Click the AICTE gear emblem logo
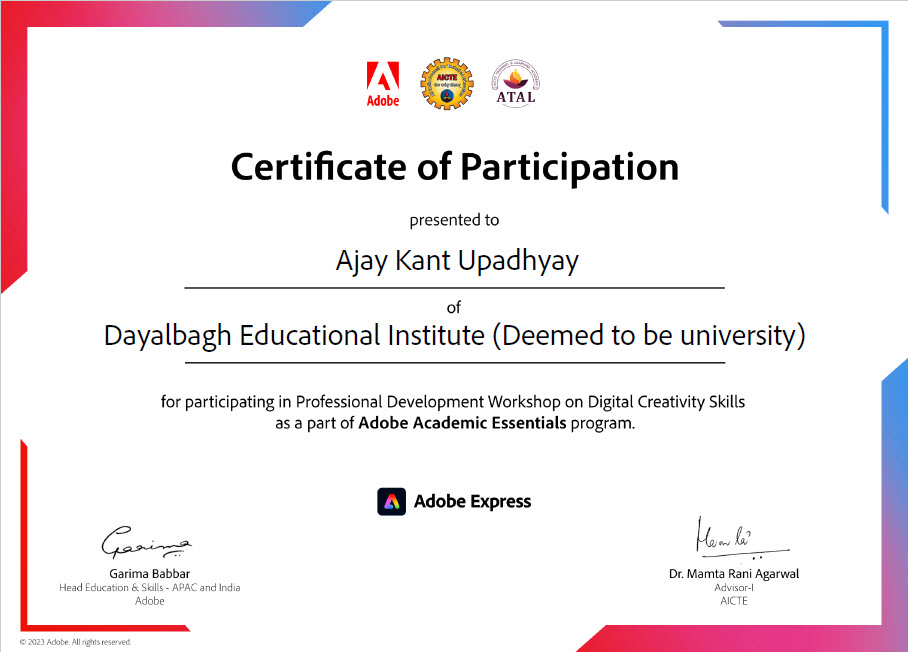The width and height of the screenshot is (908, 652). click(x=446, y=83)
